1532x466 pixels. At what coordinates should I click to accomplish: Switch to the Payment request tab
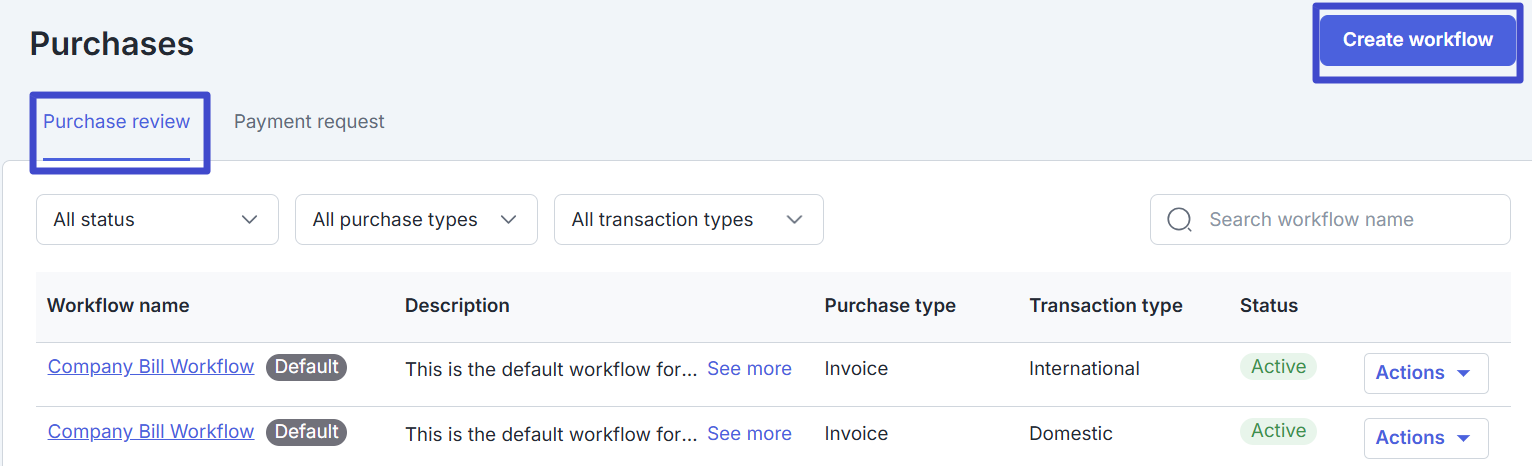pos(309,122)
